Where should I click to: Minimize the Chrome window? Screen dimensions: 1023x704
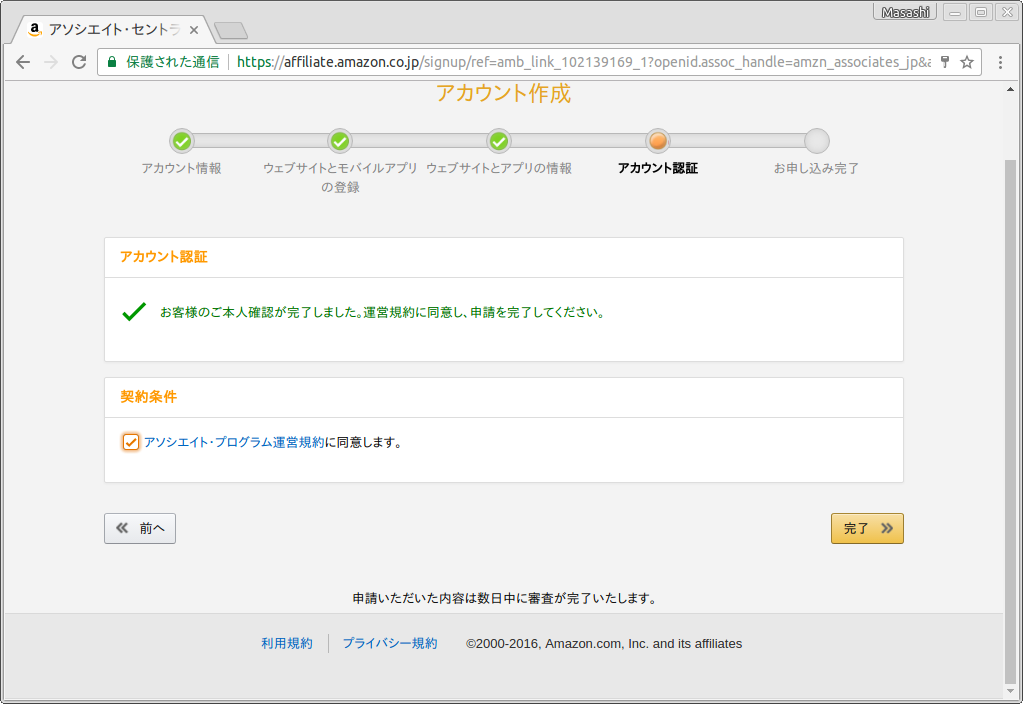pyautogui.click(x=954, y=12)
